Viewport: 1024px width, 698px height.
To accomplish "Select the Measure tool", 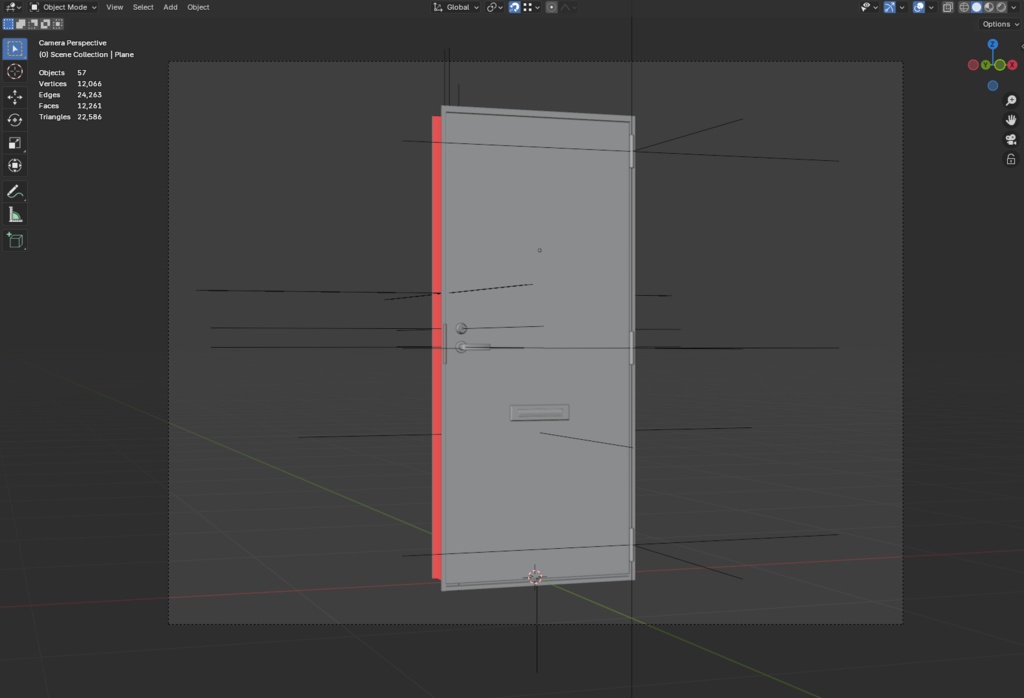I will [14, 215].
